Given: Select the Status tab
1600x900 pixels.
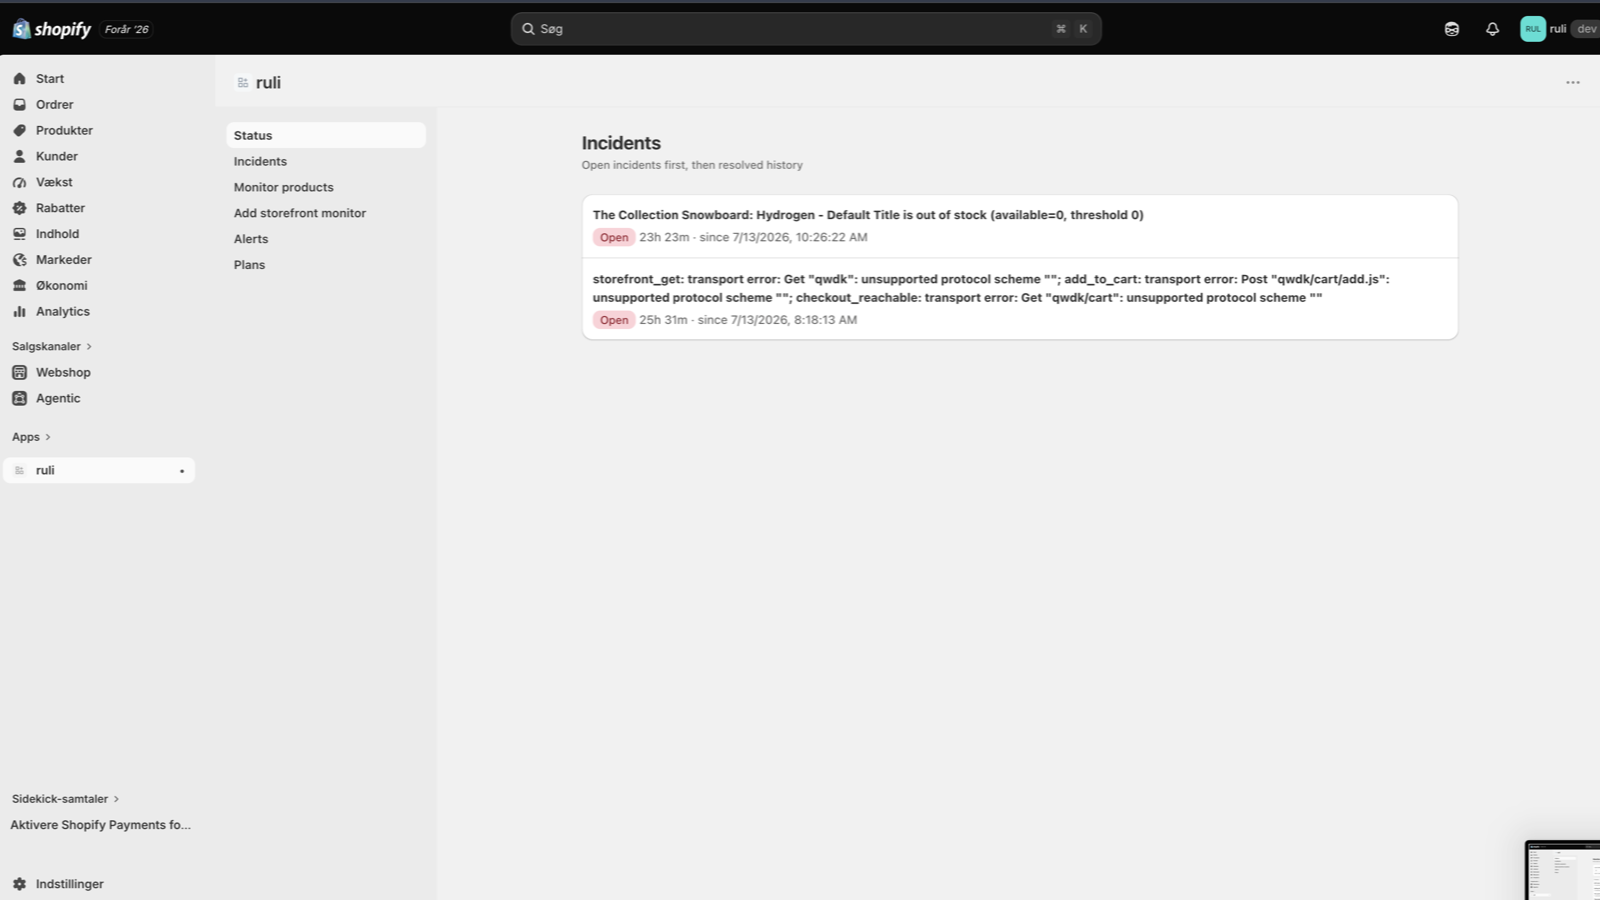Looking at the screenshot, I should pyautogui.click(x=326, y=135).
